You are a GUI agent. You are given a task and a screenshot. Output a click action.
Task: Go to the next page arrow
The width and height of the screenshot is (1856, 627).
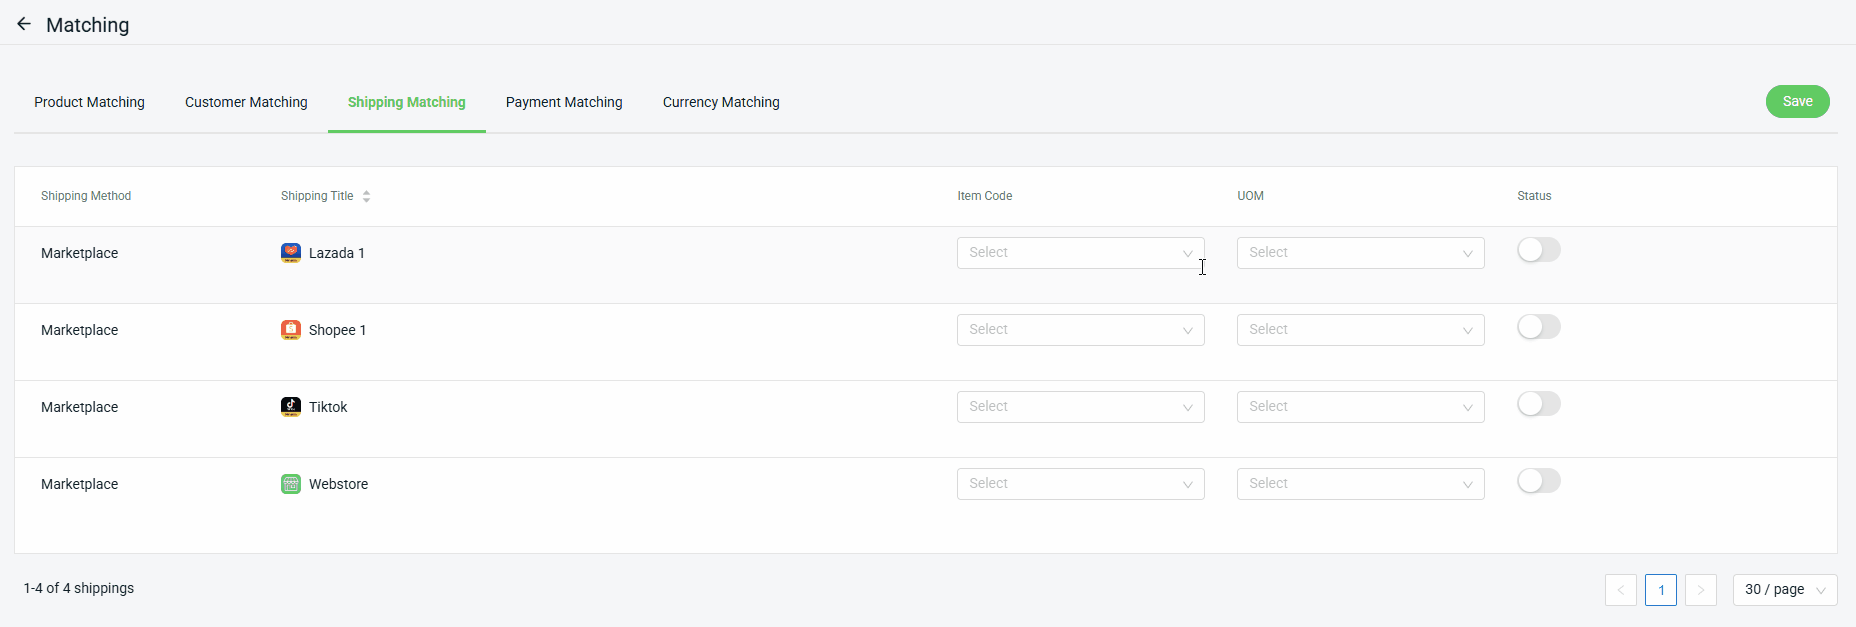tap(1700, 590)
